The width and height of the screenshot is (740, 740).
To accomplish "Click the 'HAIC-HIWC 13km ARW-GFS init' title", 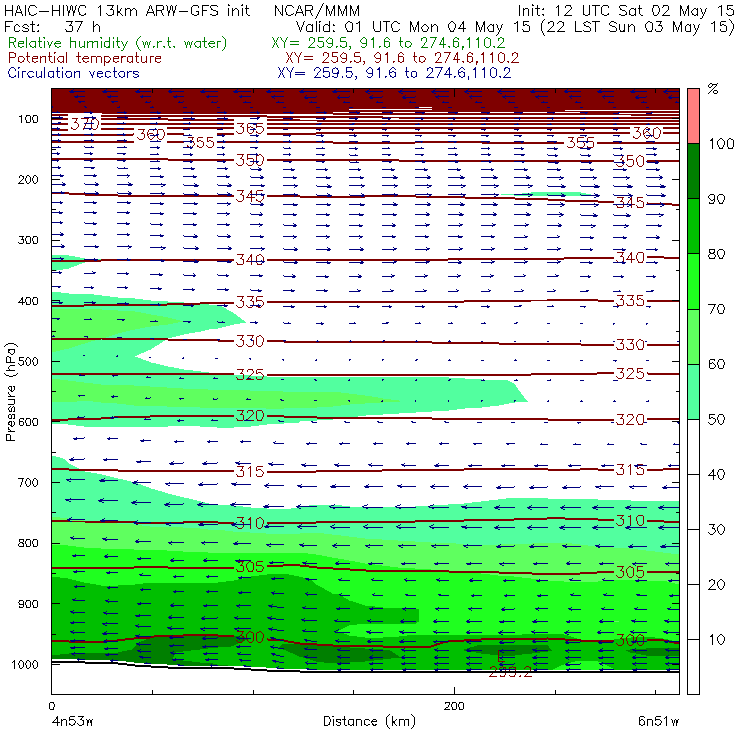I will pos(126,10).
